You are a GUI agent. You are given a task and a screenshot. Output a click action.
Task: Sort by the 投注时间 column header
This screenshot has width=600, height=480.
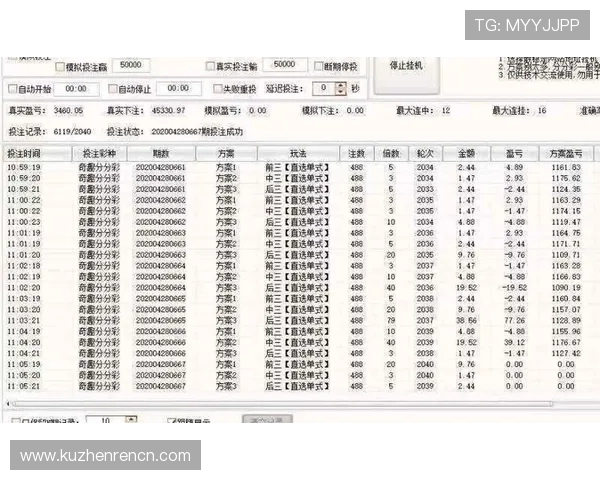click(x=37, y=154)
